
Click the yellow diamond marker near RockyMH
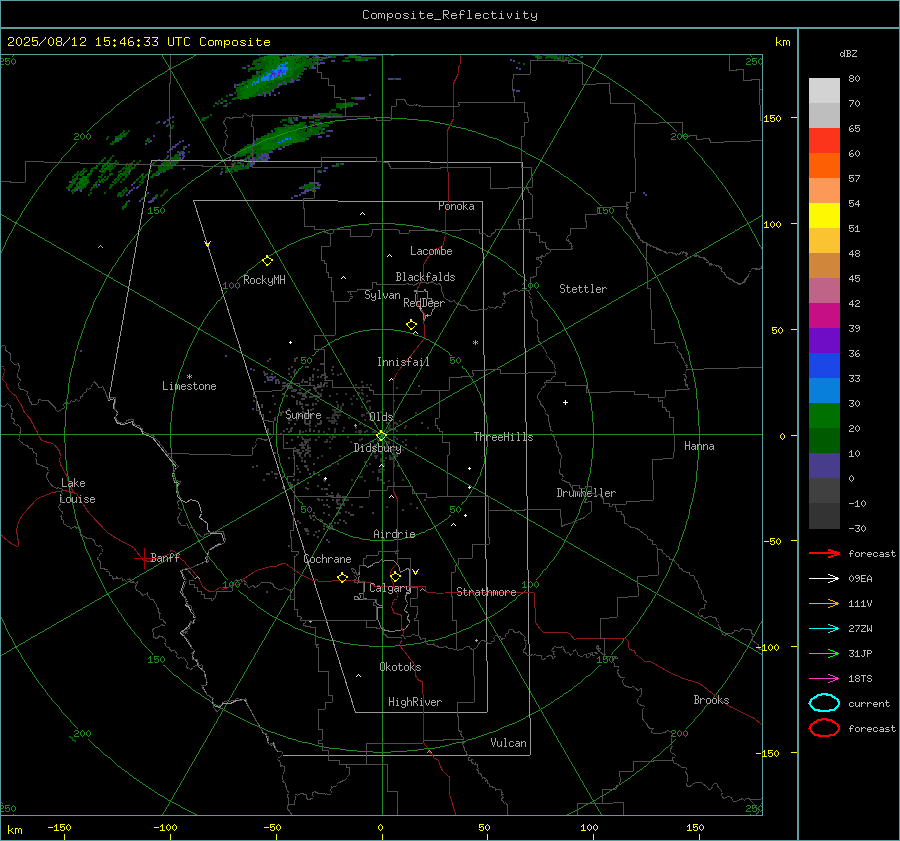(x=267, y=261)
